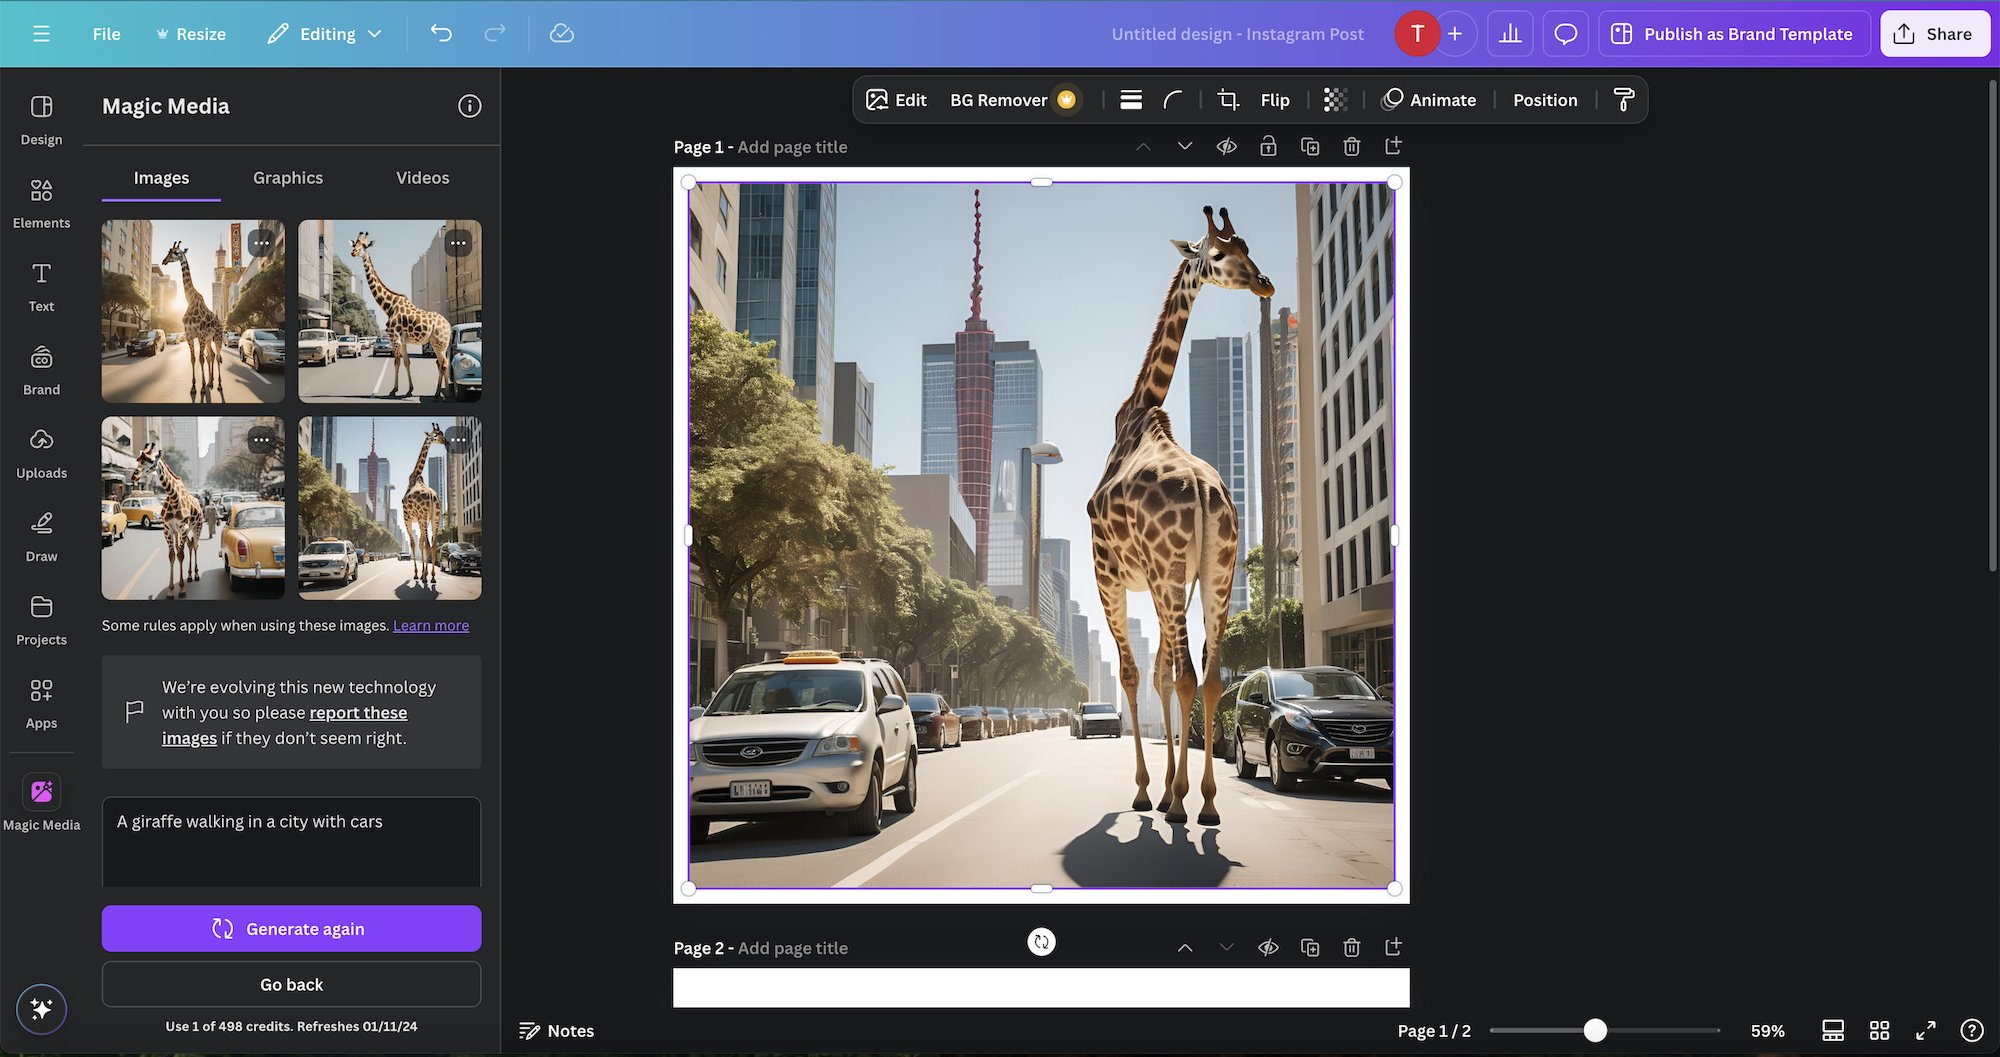
Task: Open the Learn more link
Action: pos(430,625)
